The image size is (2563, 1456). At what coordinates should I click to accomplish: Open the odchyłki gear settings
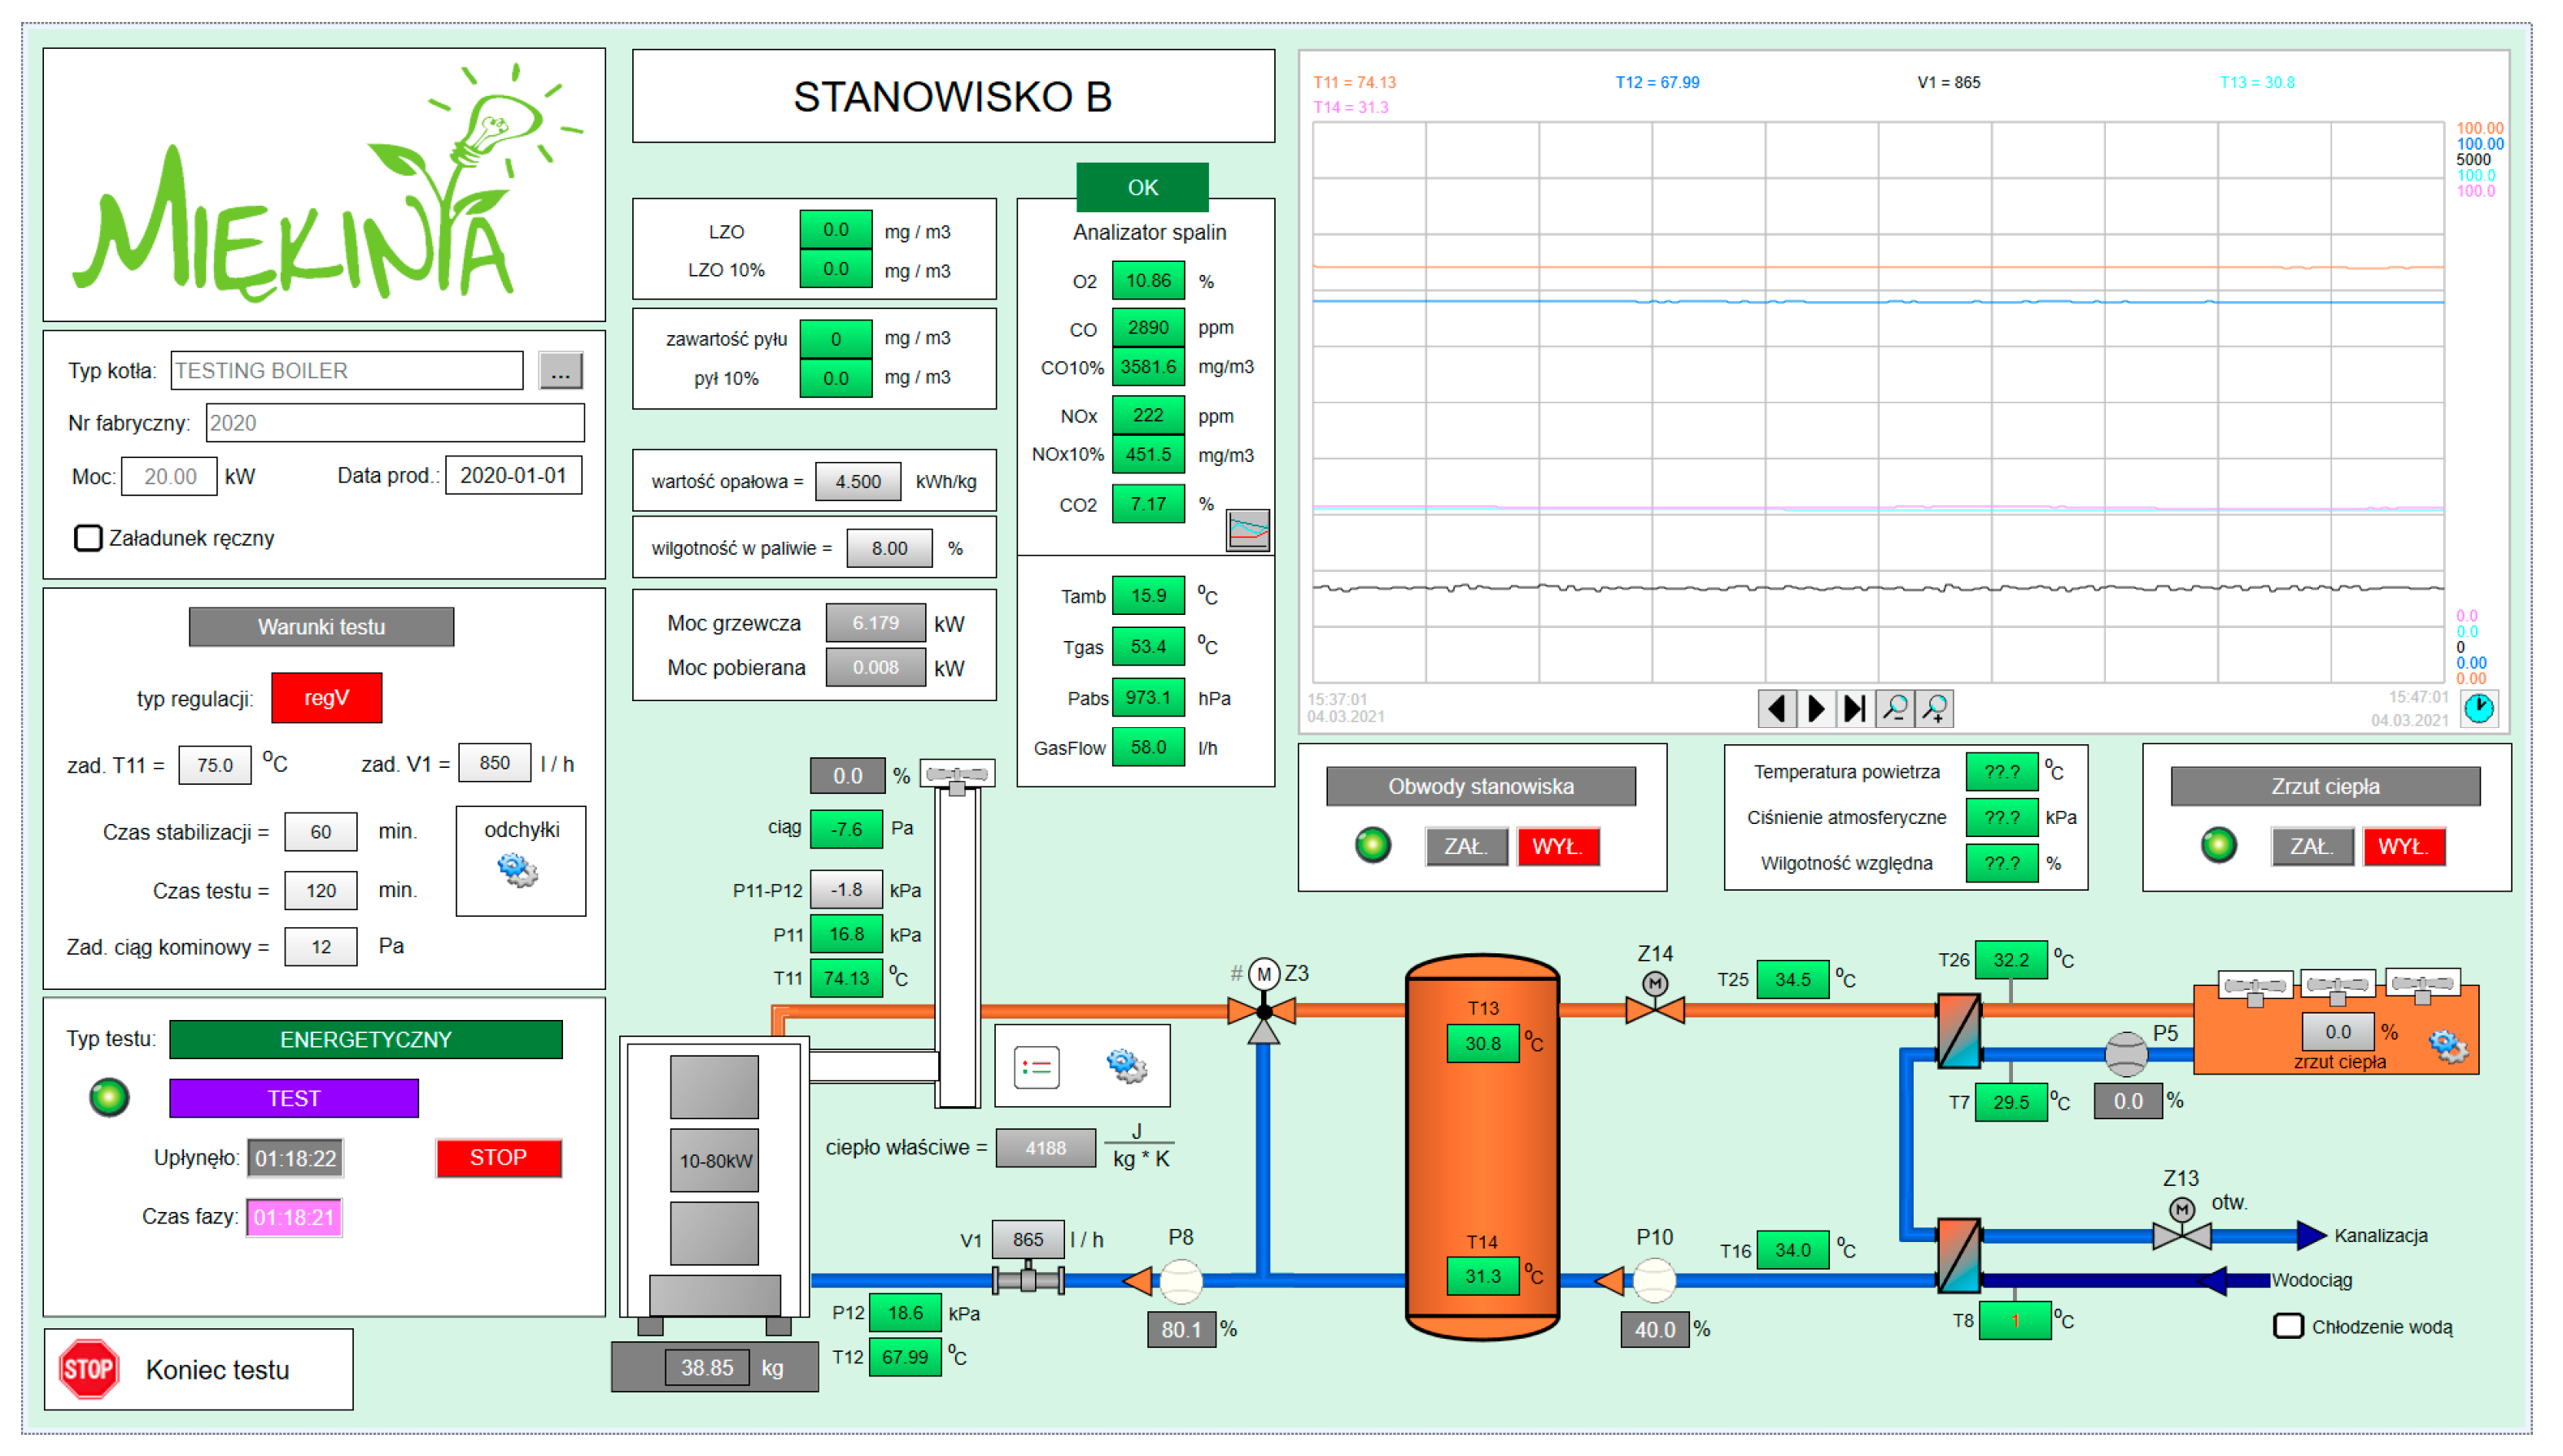click(x=518, y=871)
